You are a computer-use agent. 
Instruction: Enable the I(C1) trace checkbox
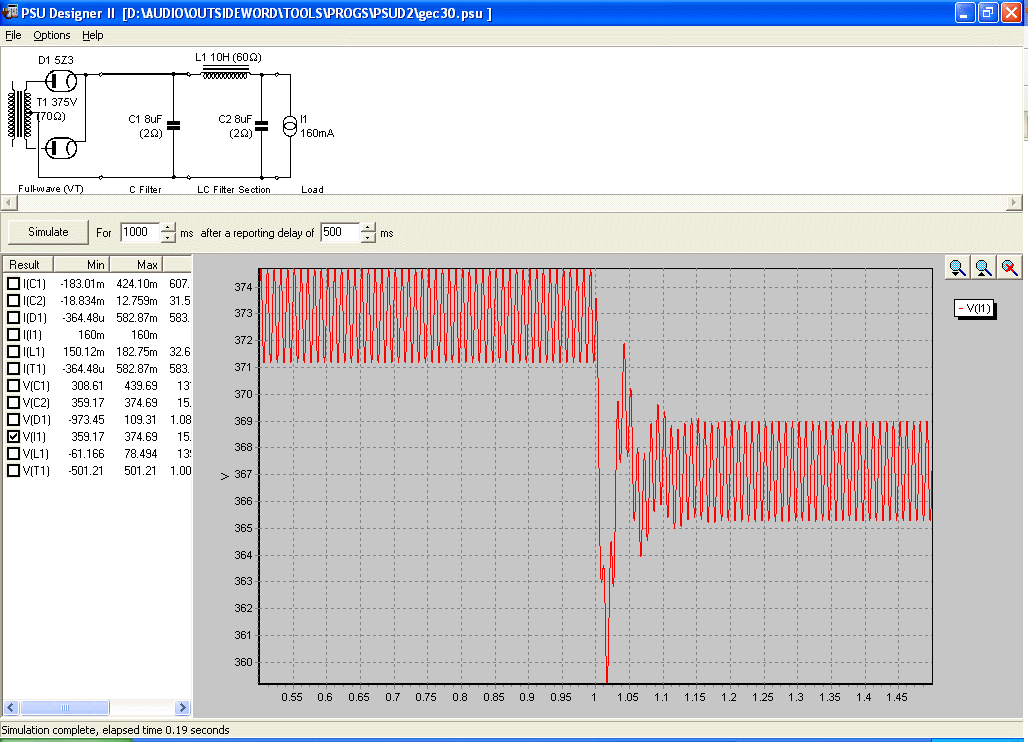coord(13,284)
